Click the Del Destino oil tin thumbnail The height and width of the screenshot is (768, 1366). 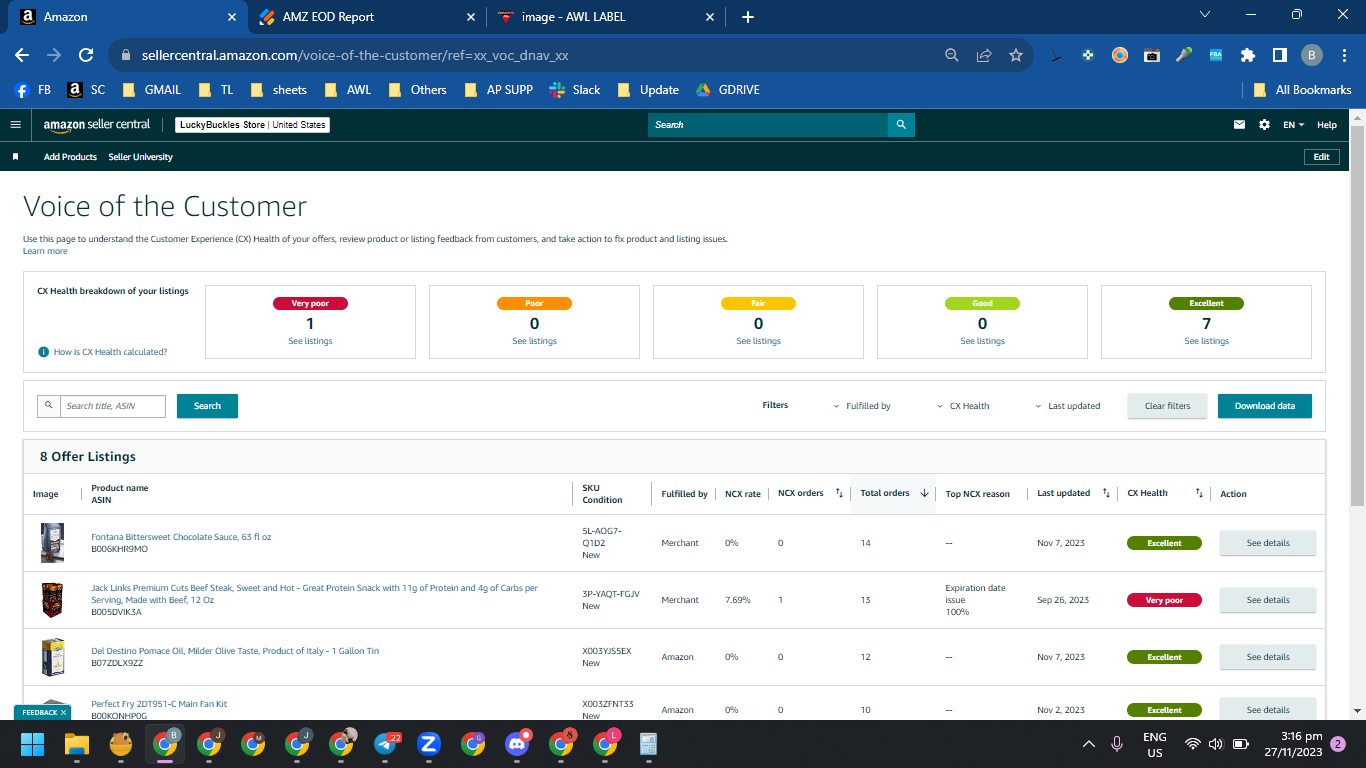tap(52, 657)
